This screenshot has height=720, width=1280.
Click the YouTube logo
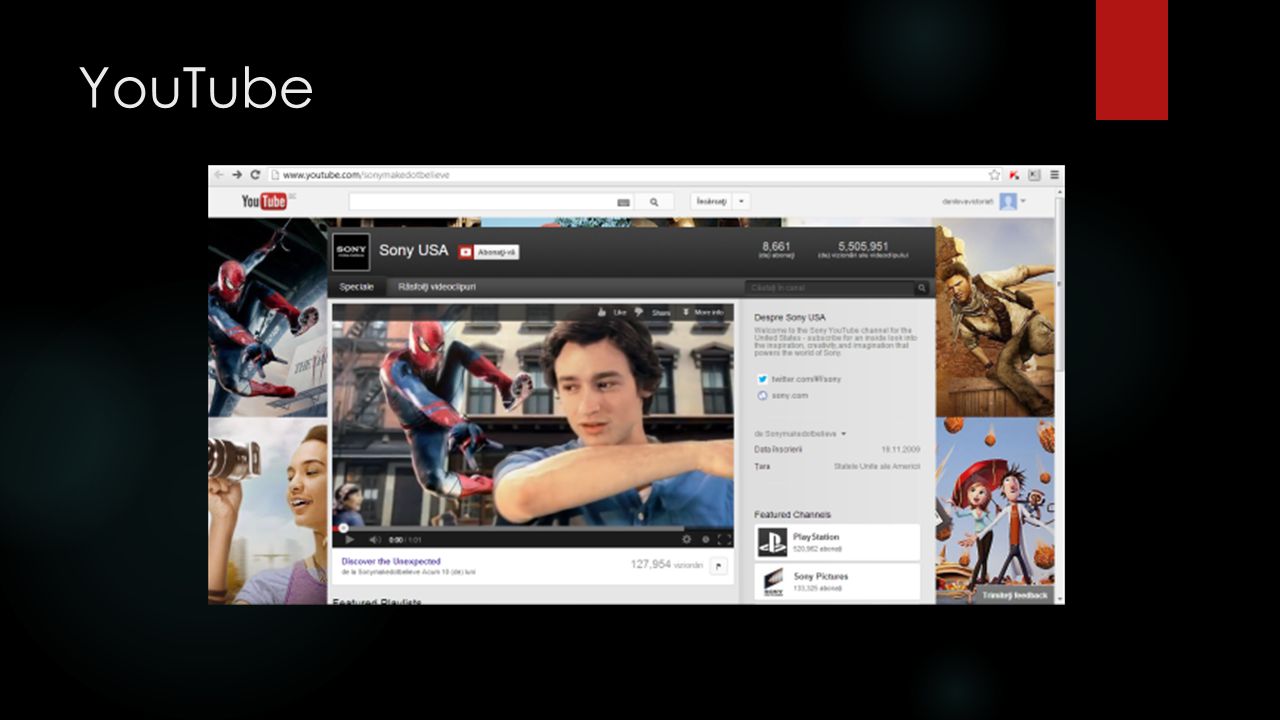(x=265, y=201)
